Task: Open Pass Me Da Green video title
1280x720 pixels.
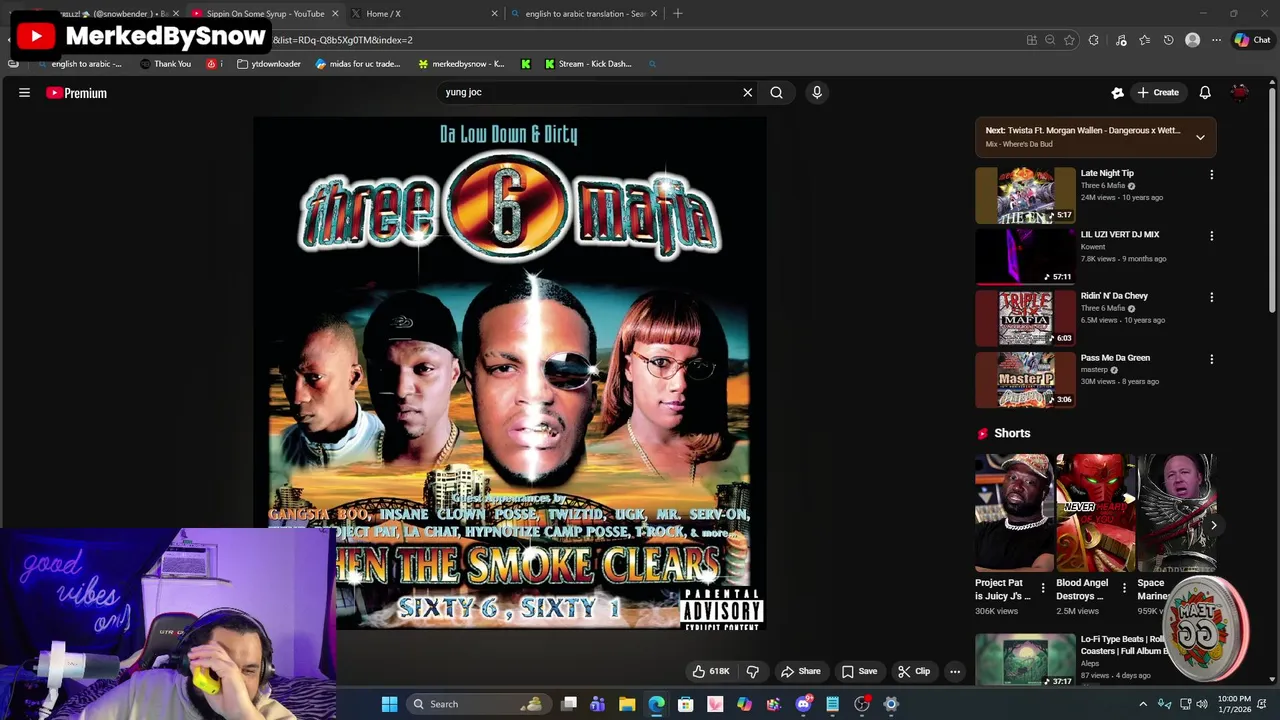Action: click(x=1115, y=357)
